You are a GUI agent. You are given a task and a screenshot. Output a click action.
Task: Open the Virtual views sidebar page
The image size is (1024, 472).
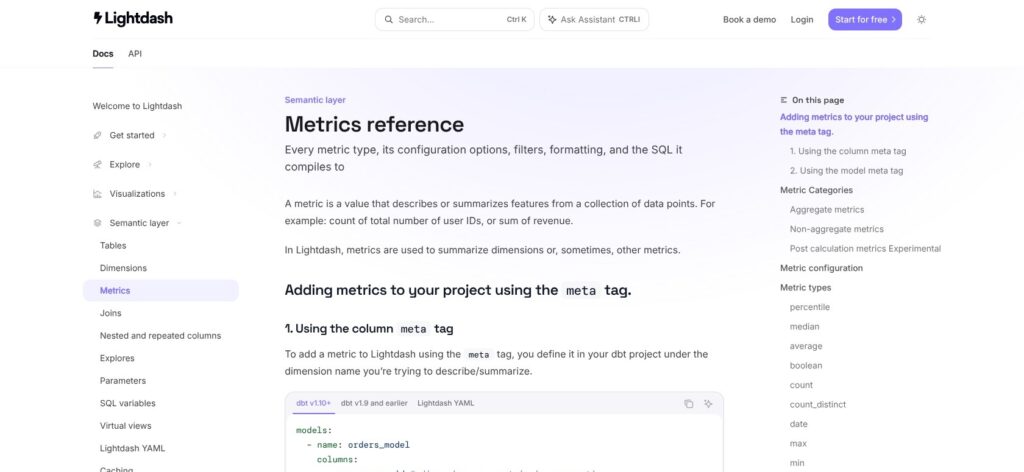pos(125,426)
